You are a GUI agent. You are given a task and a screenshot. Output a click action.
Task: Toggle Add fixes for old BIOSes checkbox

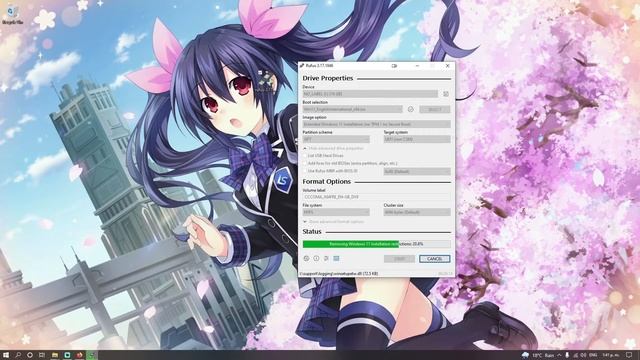pos(305,163)
